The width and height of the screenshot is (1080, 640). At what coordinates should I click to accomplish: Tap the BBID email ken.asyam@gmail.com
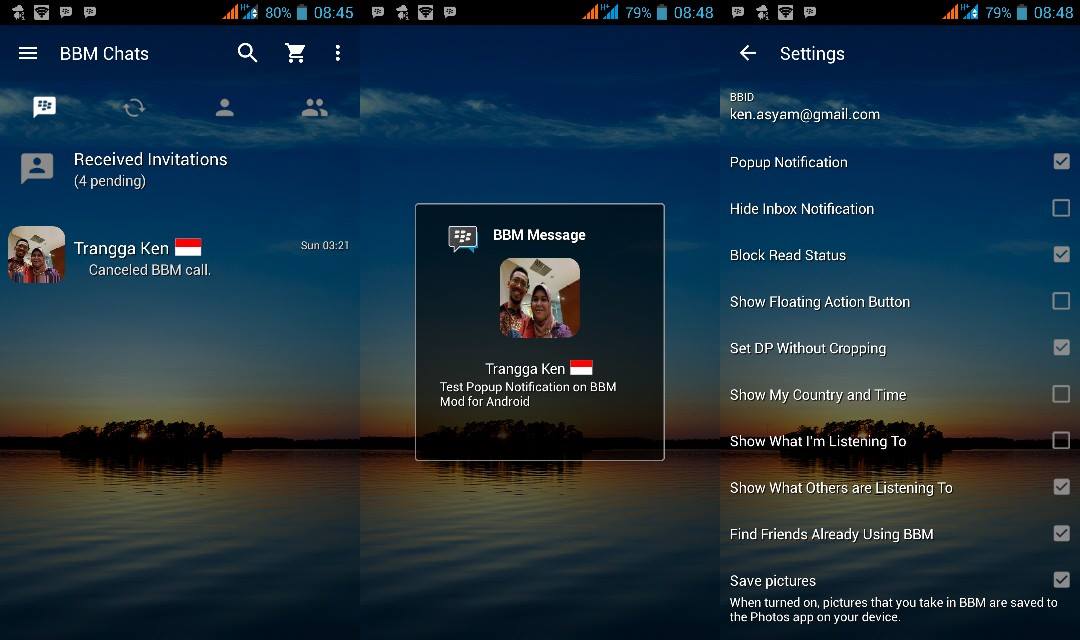coord(804,114)
